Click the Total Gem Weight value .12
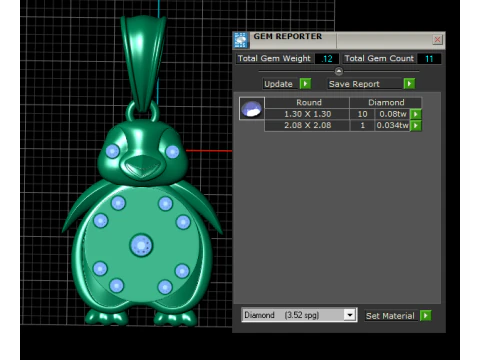This screenshot has width=480, height=360. tap(327, 59)
